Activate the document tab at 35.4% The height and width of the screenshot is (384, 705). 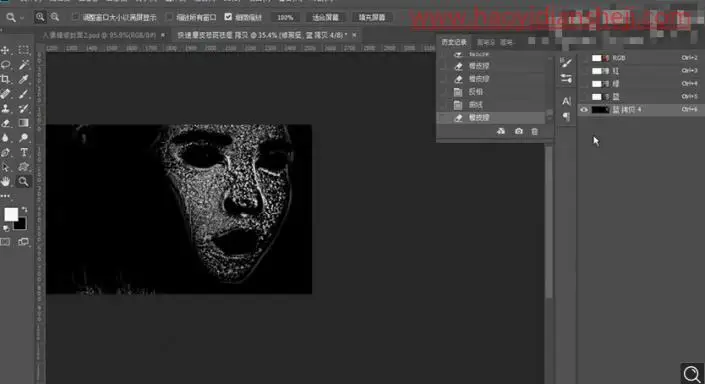click(262, 35)
